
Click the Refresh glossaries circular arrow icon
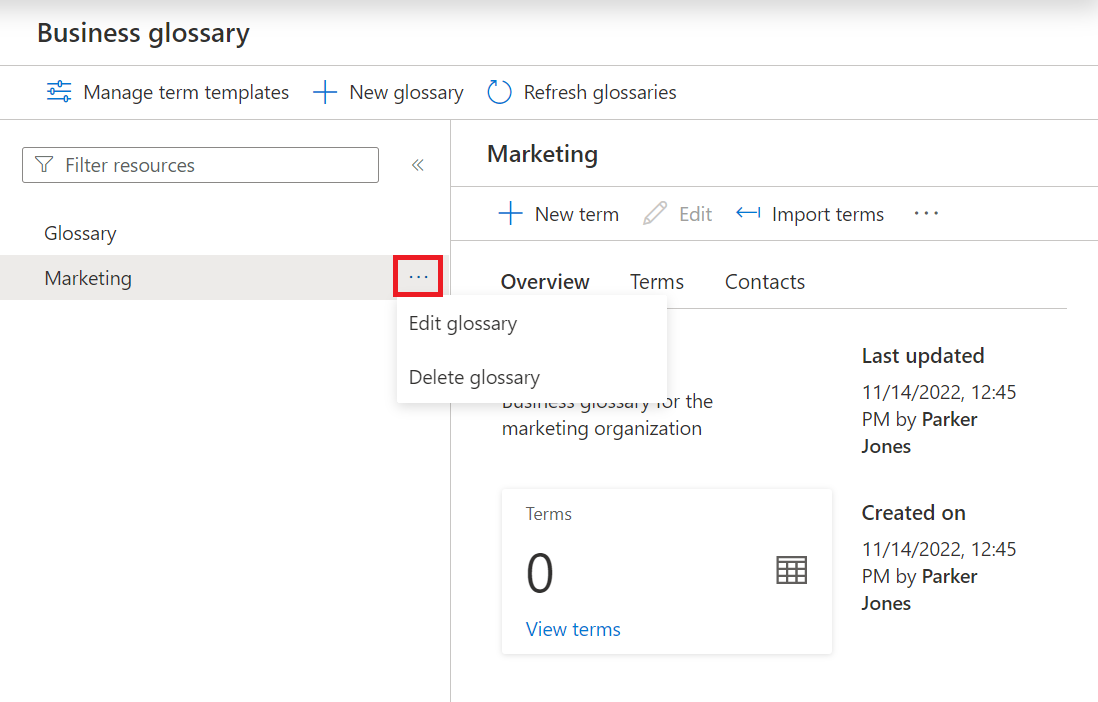pyautogui.click(x=499, y=93)
